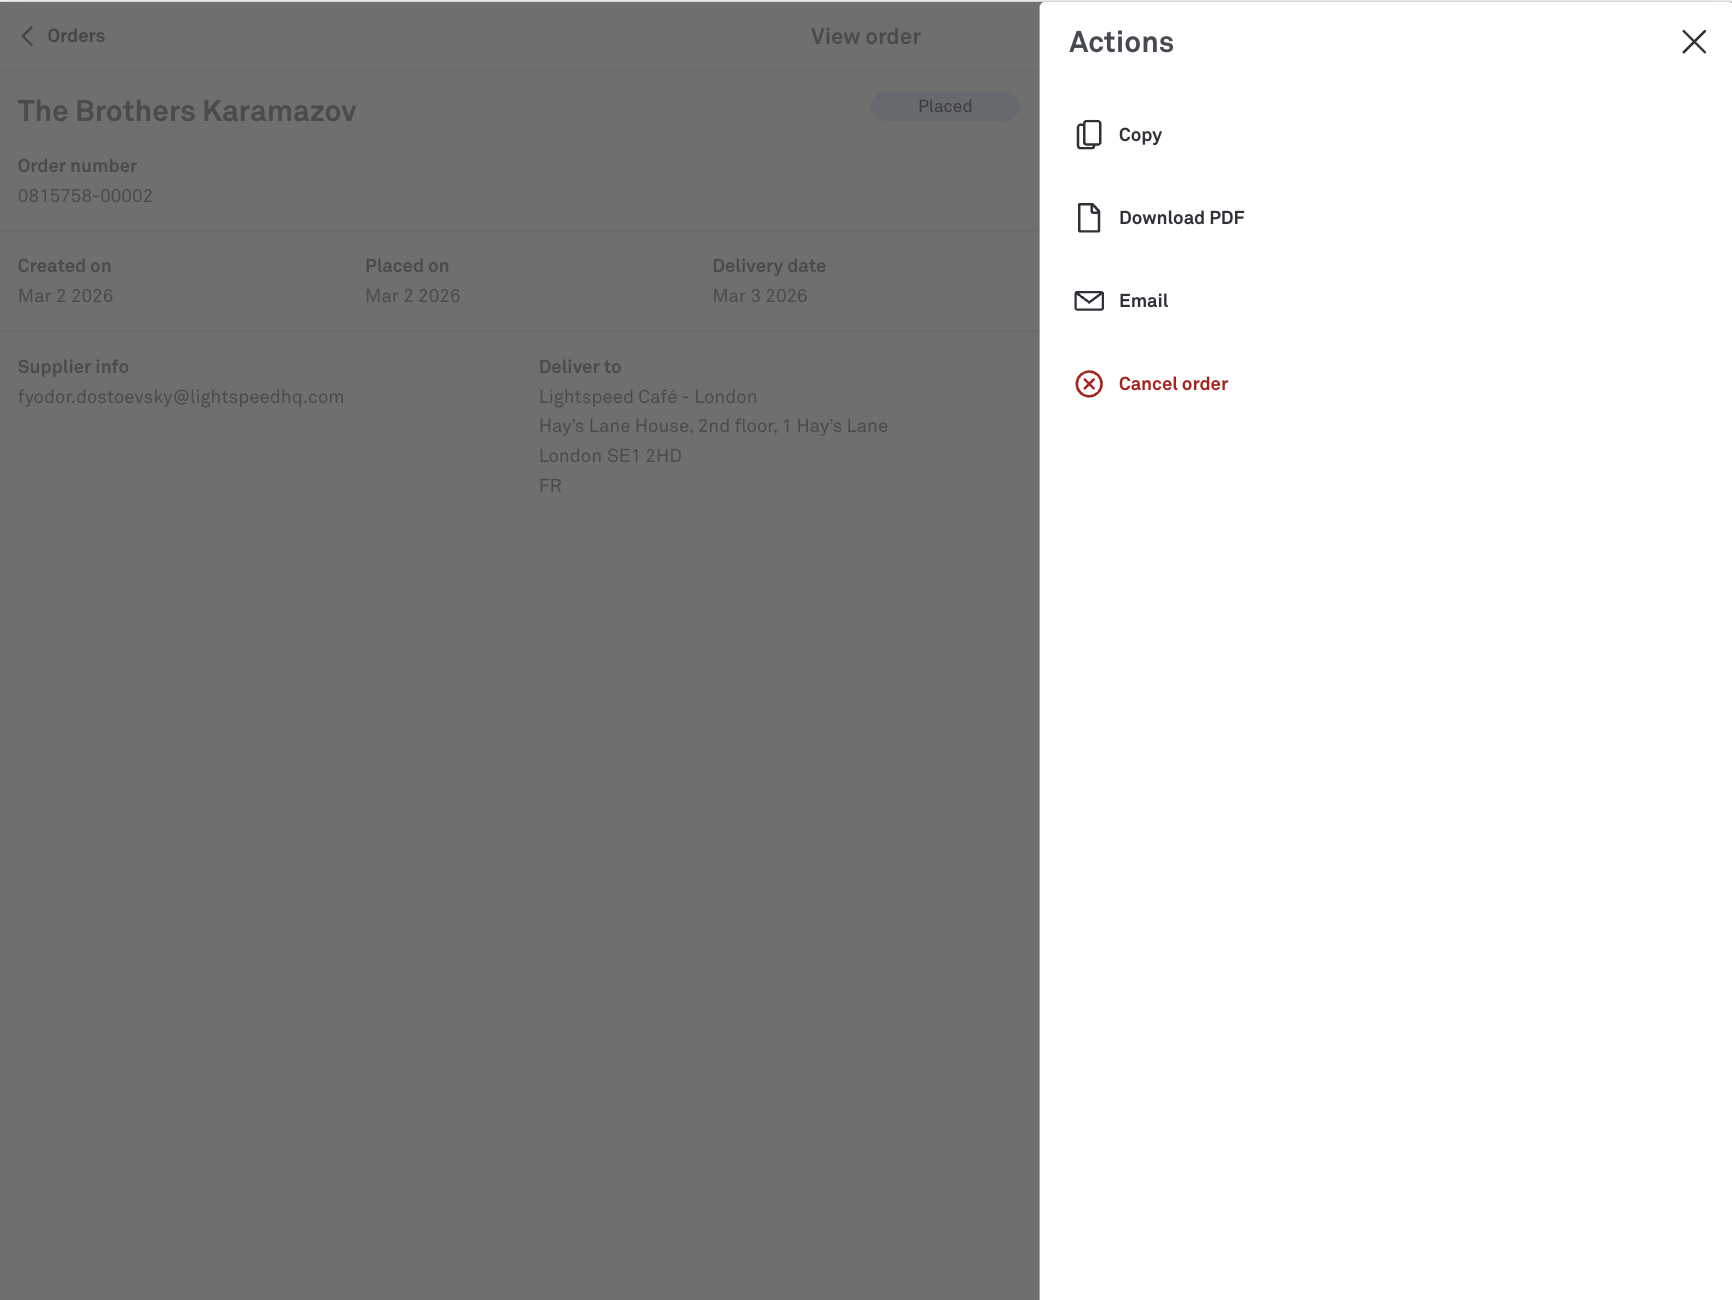Image resolution: width=1732 pixels, height=1300 pixels.
Task: Select the Copy action label
Action: [1140, 135]
